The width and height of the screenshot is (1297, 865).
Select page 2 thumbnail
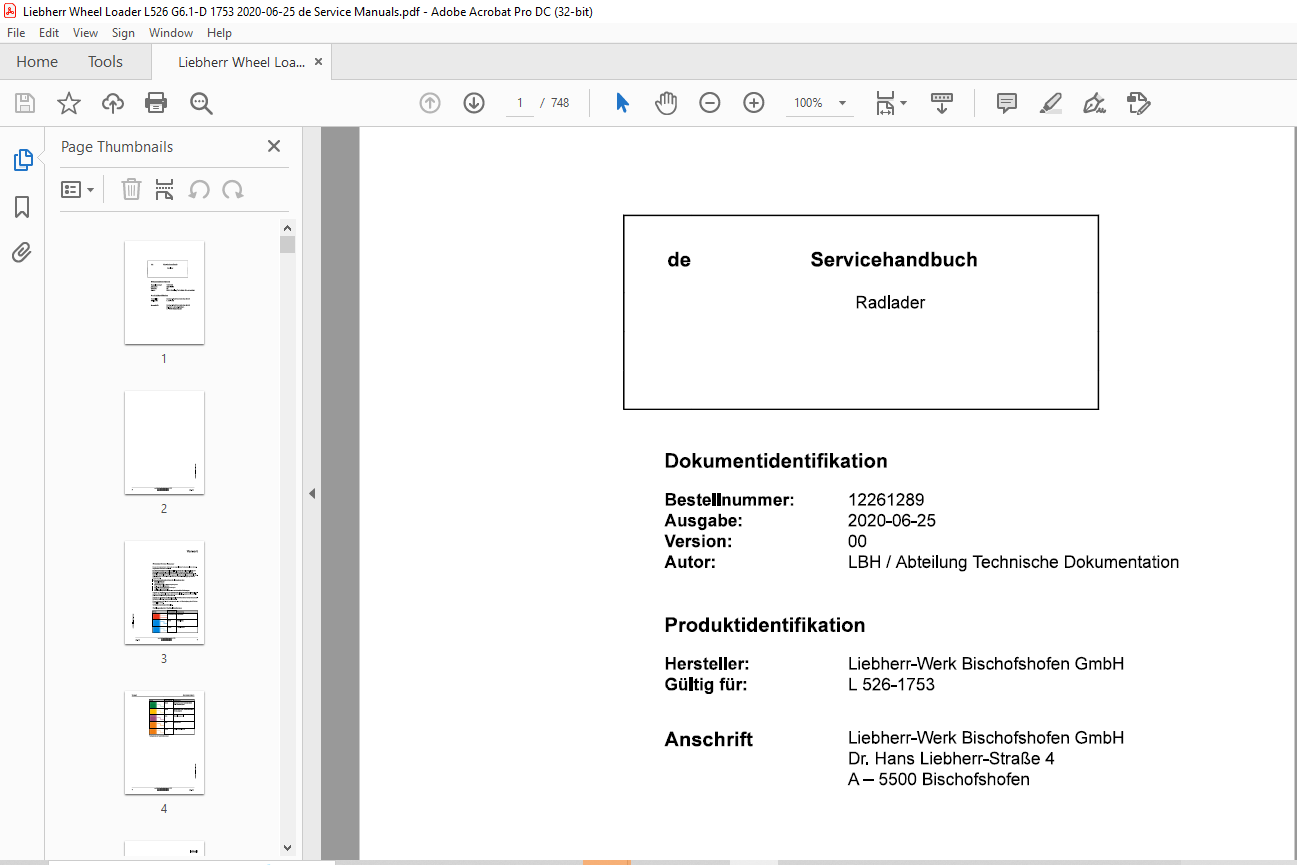pos(164,443)
